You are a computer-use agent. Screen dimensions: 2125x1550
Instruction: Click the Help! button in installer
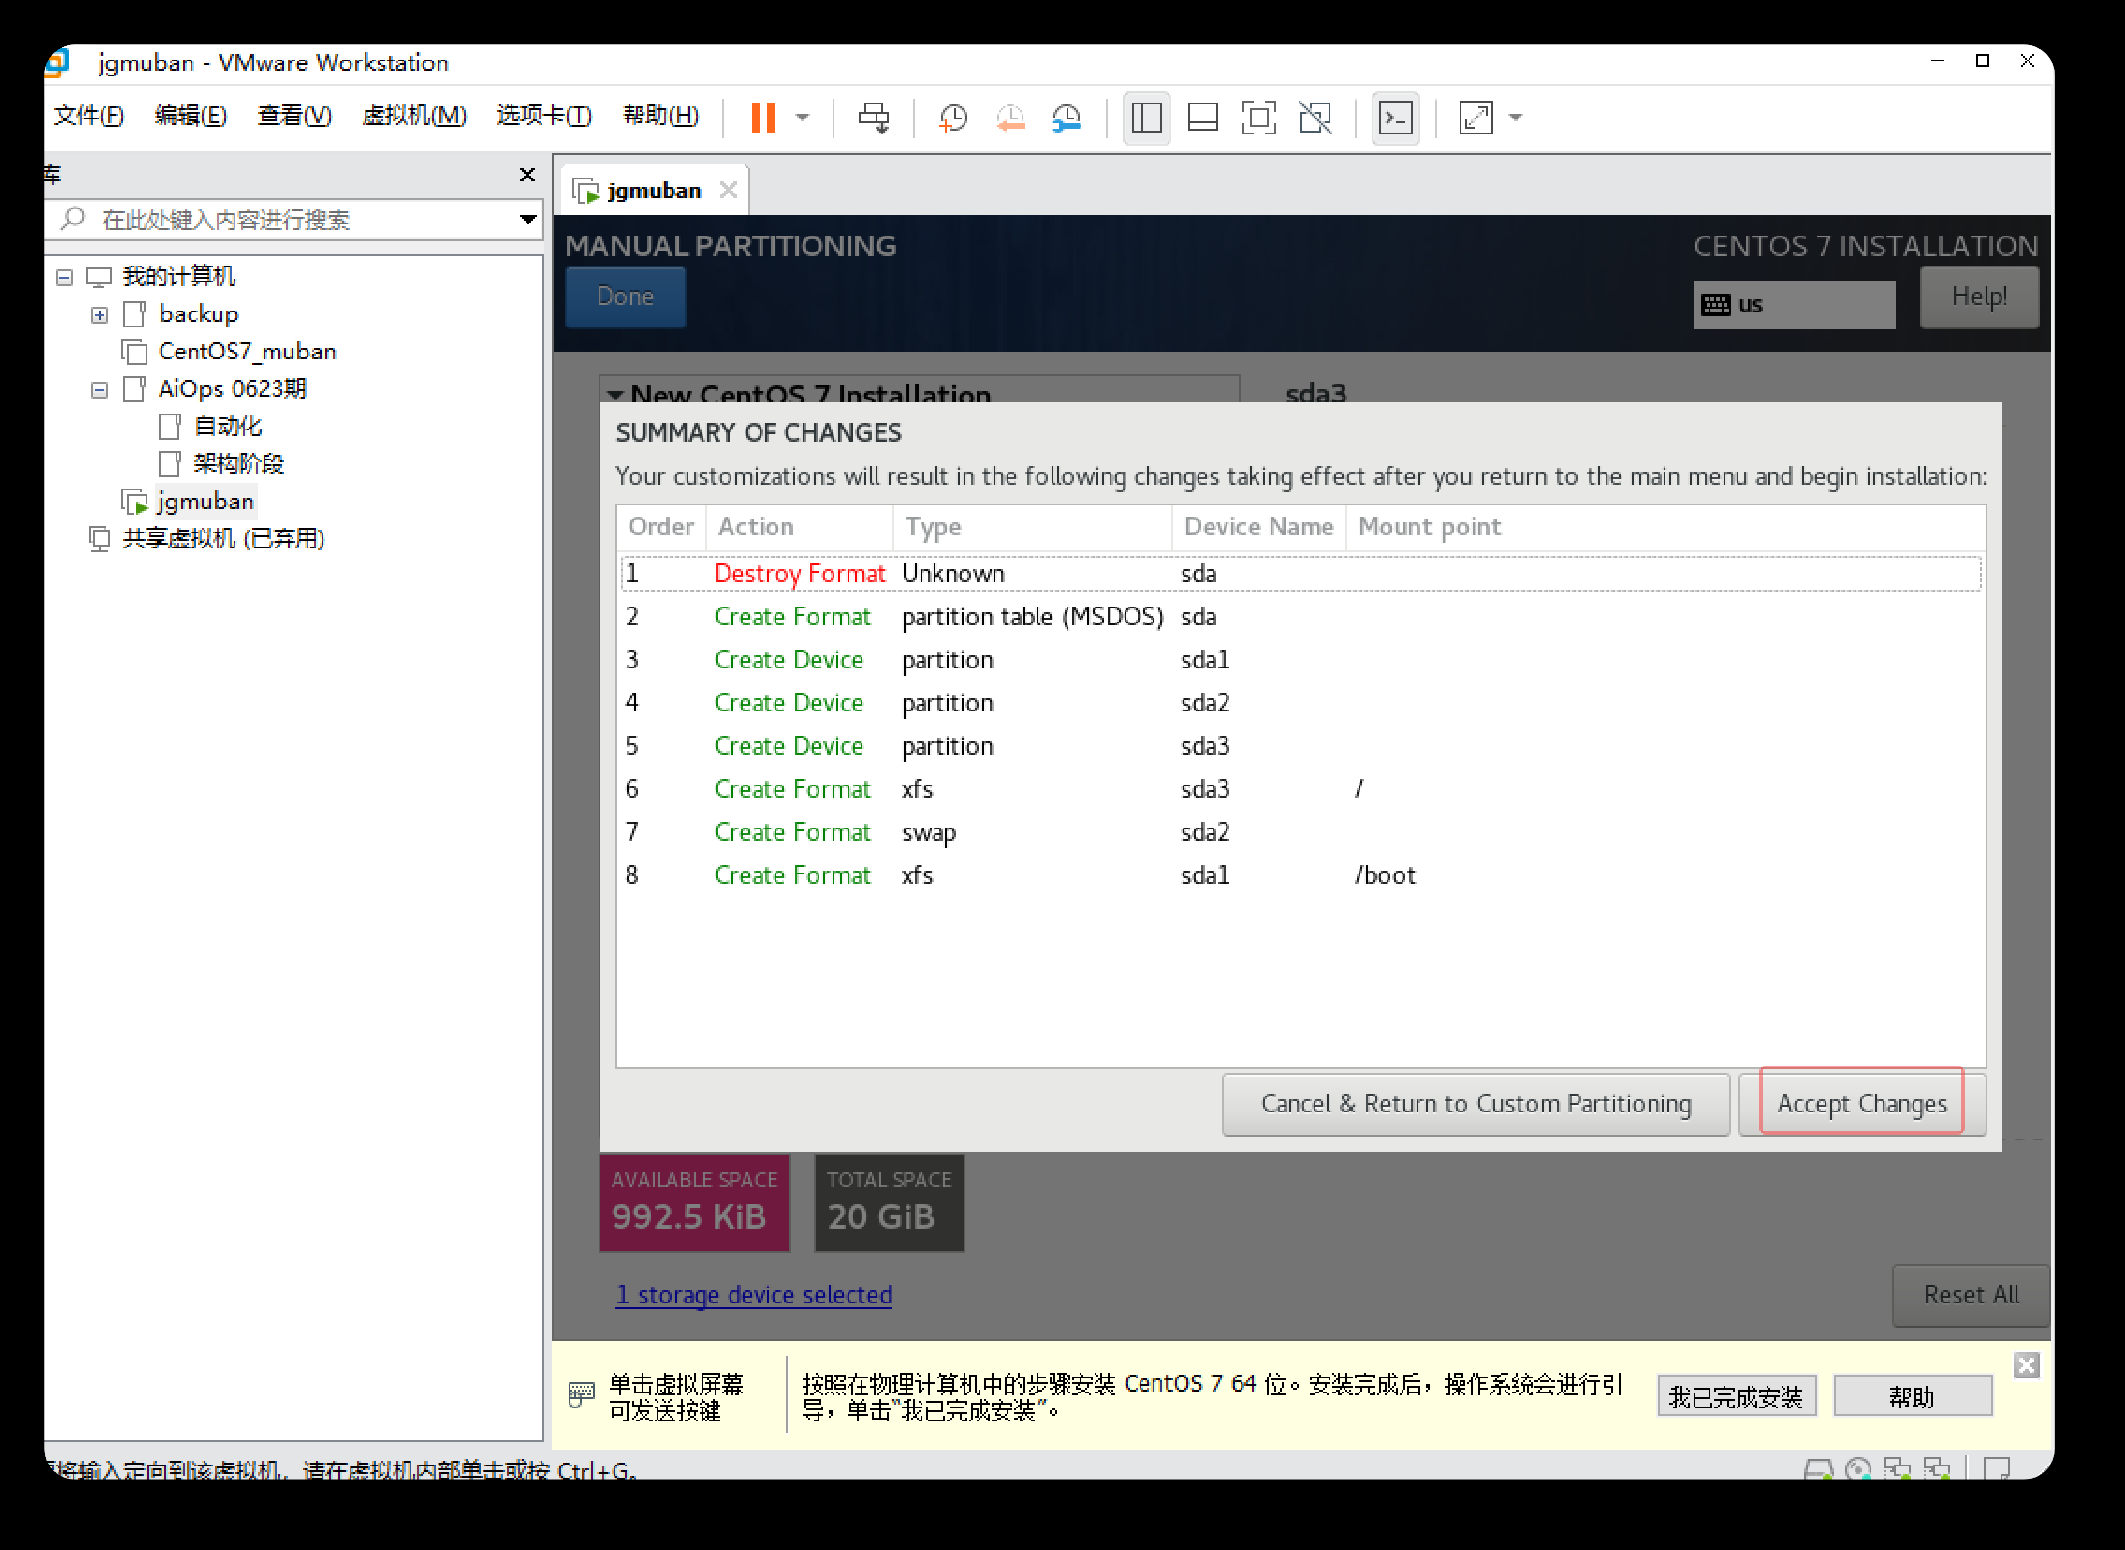click(x=1979, y=297)
